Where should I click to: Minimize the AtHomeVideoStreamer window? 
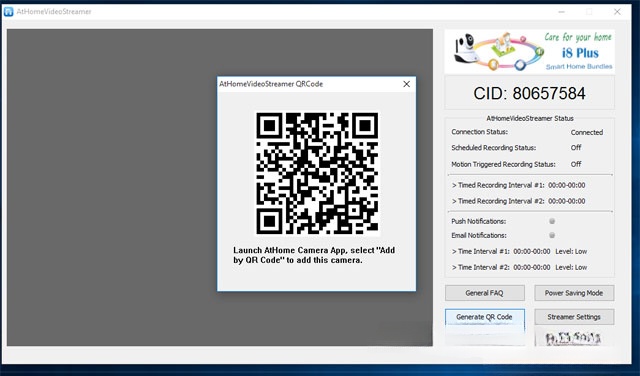[562, 12]
